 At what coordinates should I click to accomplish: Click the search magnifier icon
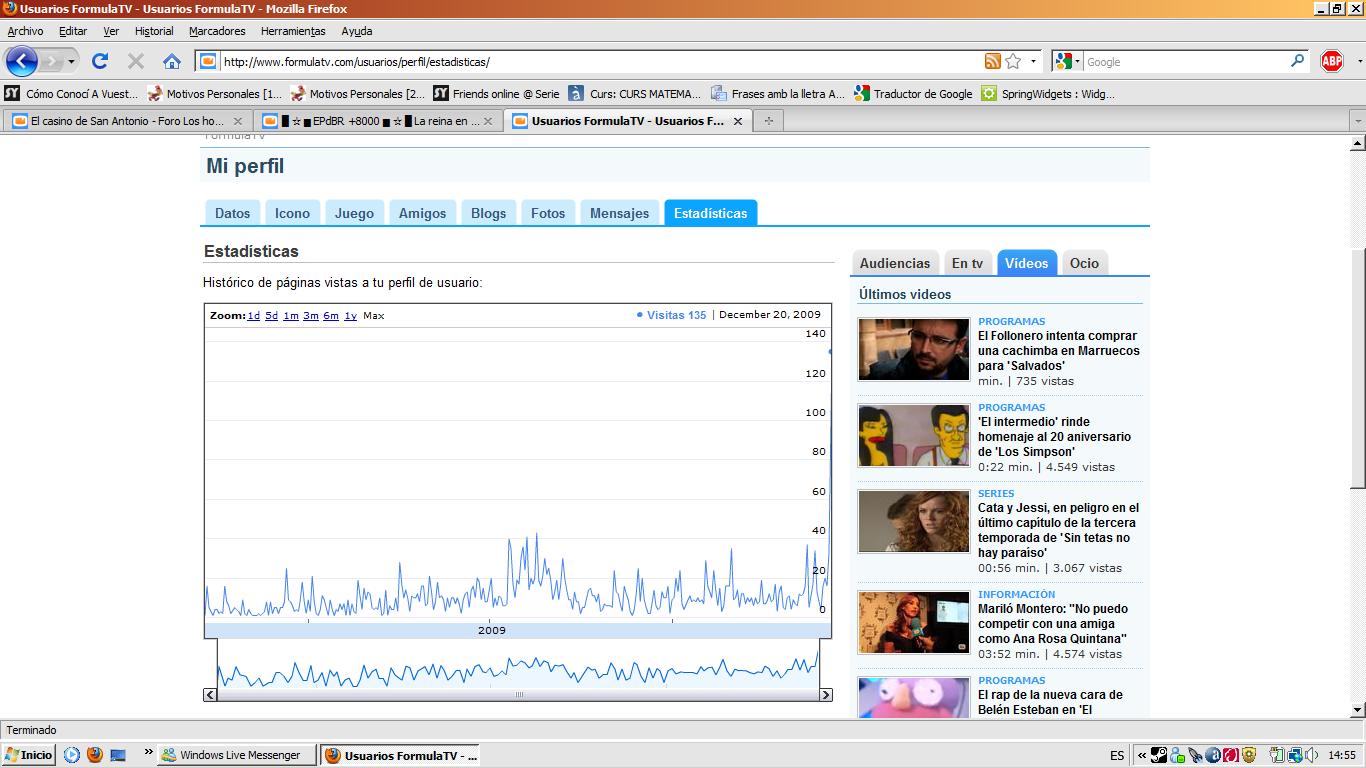coord(1297,61)
